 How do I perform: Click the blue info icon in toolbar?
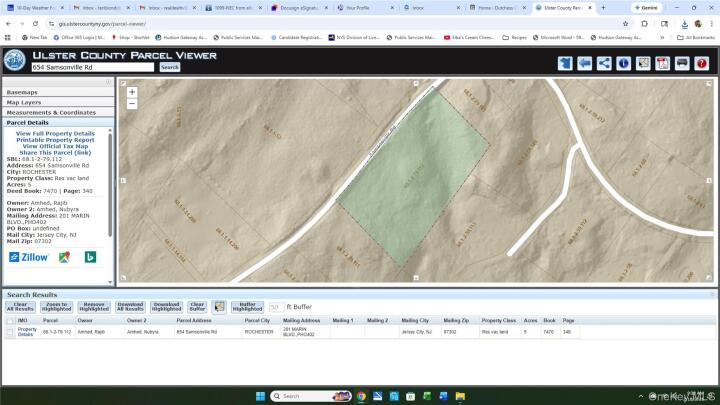(x=624, y=63)
